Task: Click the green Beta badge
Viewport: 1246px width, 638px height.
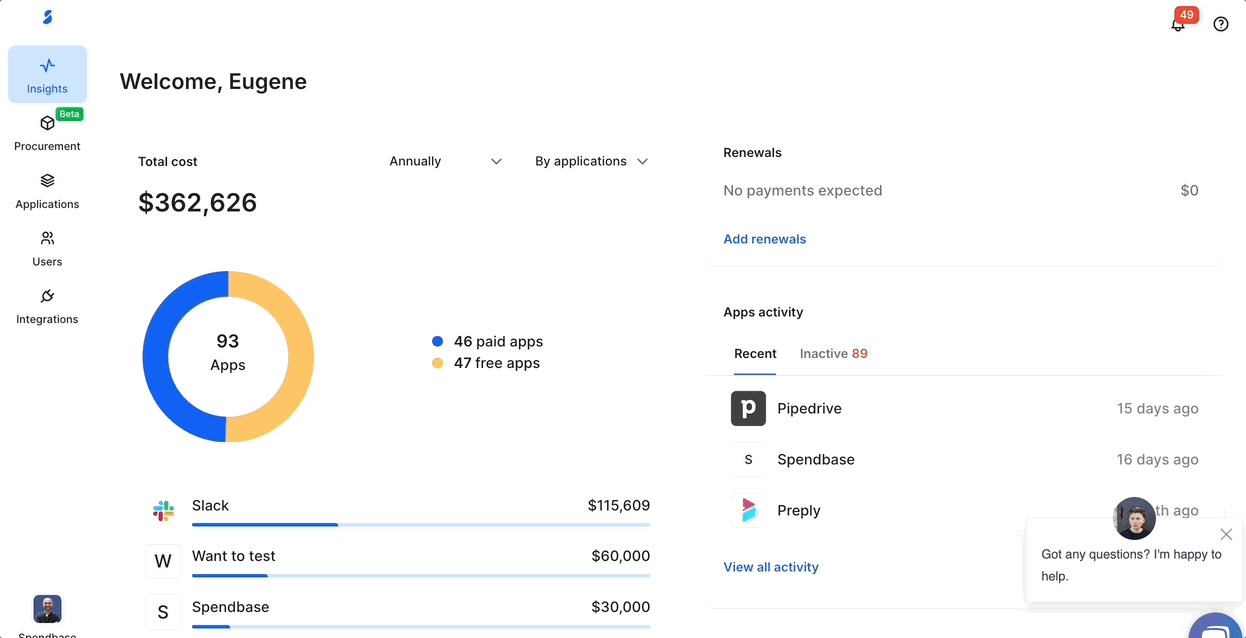Action: (69, 114)
